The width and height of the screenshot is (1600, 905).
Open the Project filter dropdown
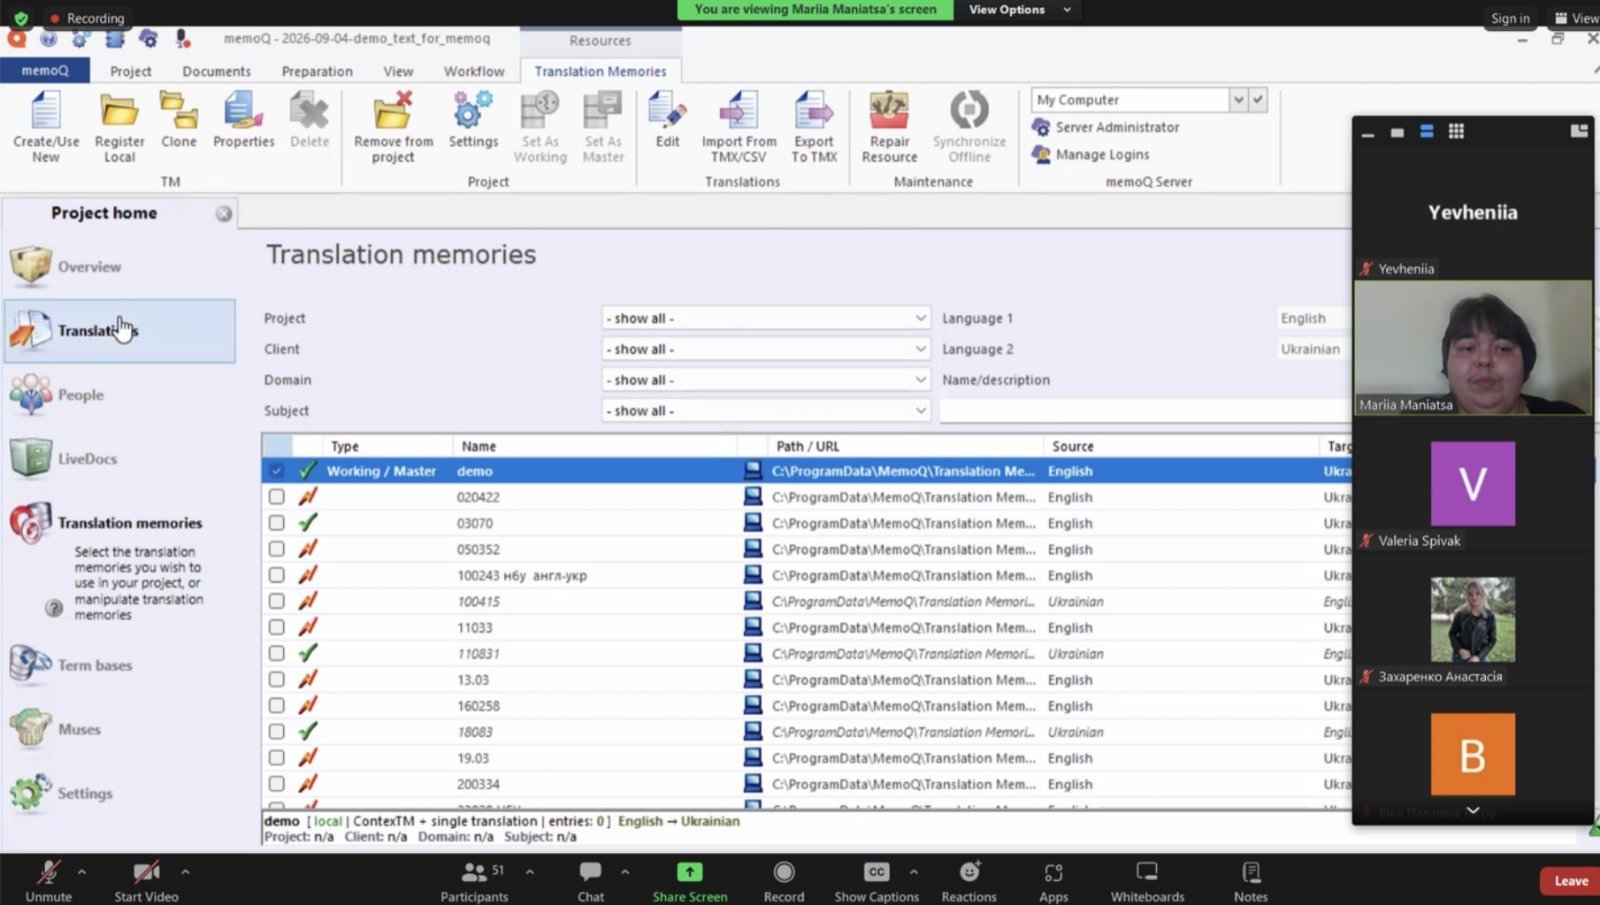(x=766, y=318)
